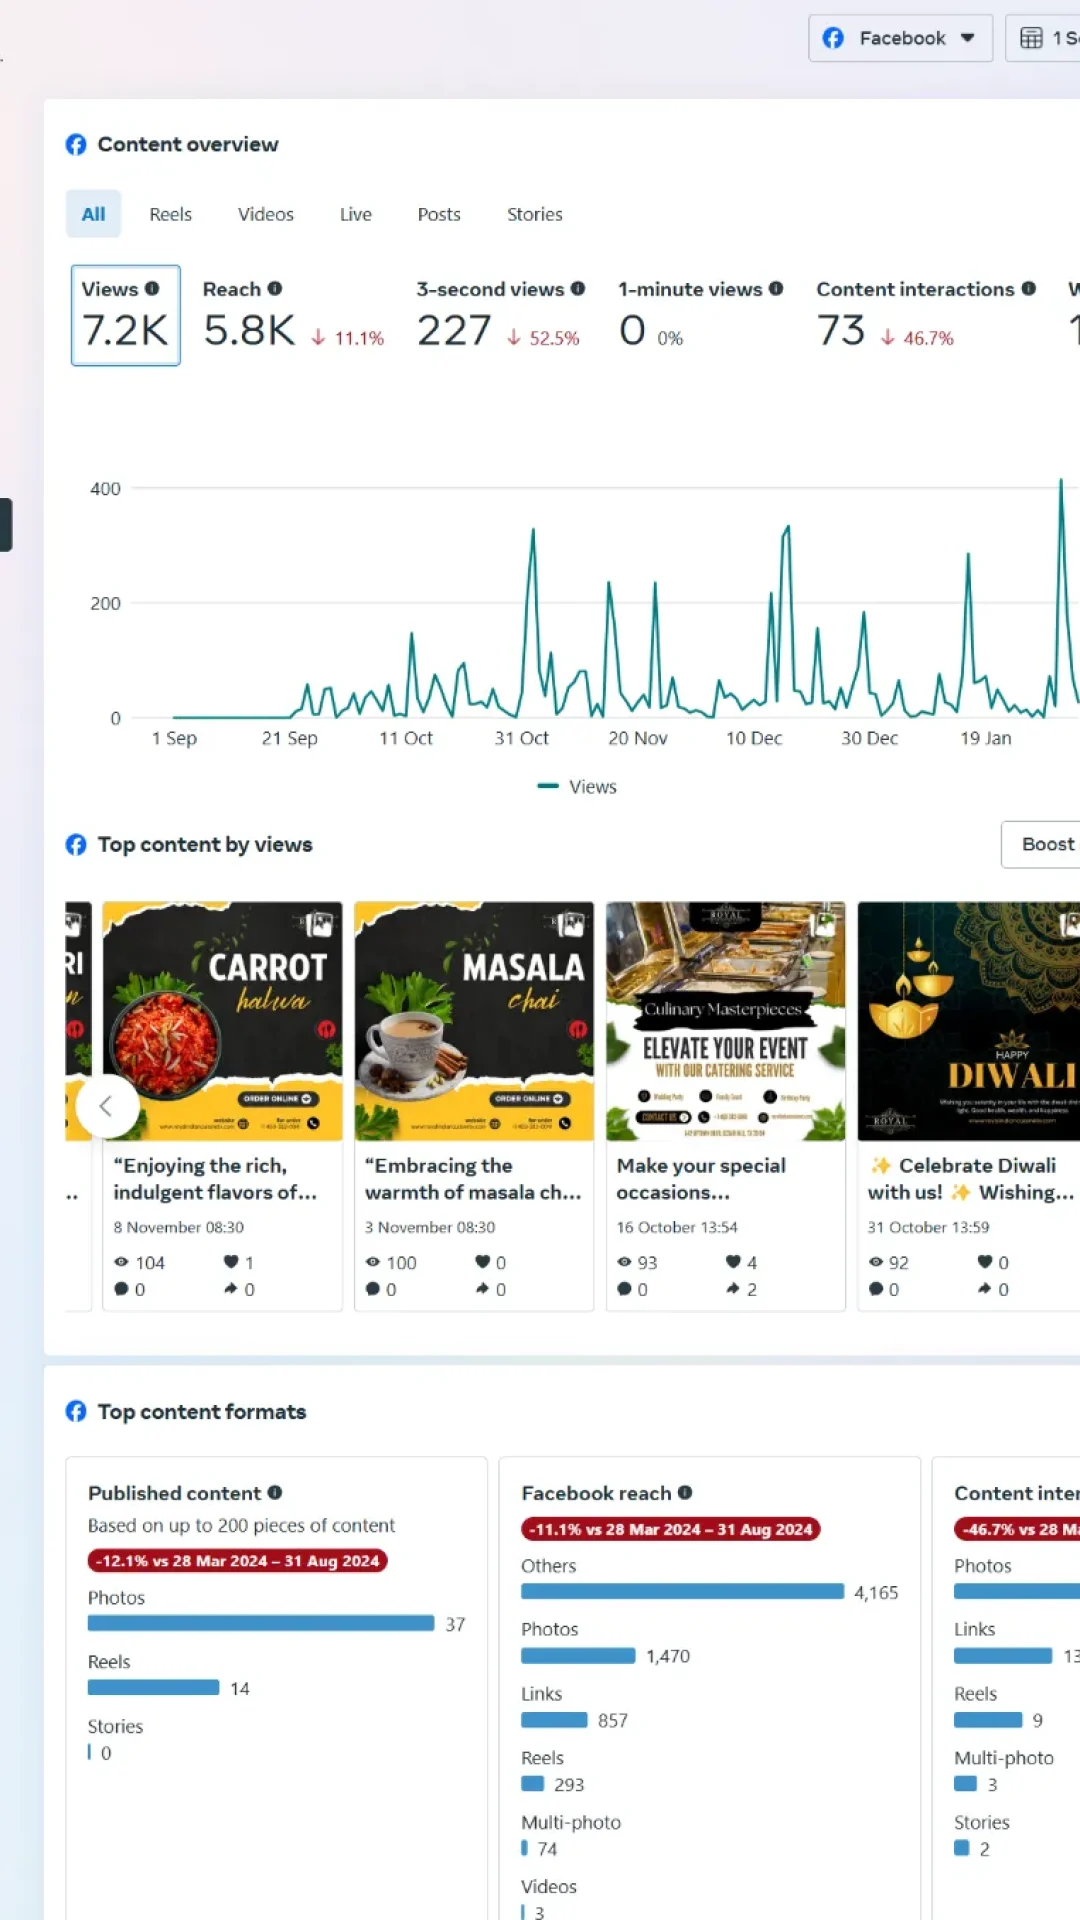1080x1920 pixels.
Task: Go to previous top content cards
Action: (x=106, y=1106)
